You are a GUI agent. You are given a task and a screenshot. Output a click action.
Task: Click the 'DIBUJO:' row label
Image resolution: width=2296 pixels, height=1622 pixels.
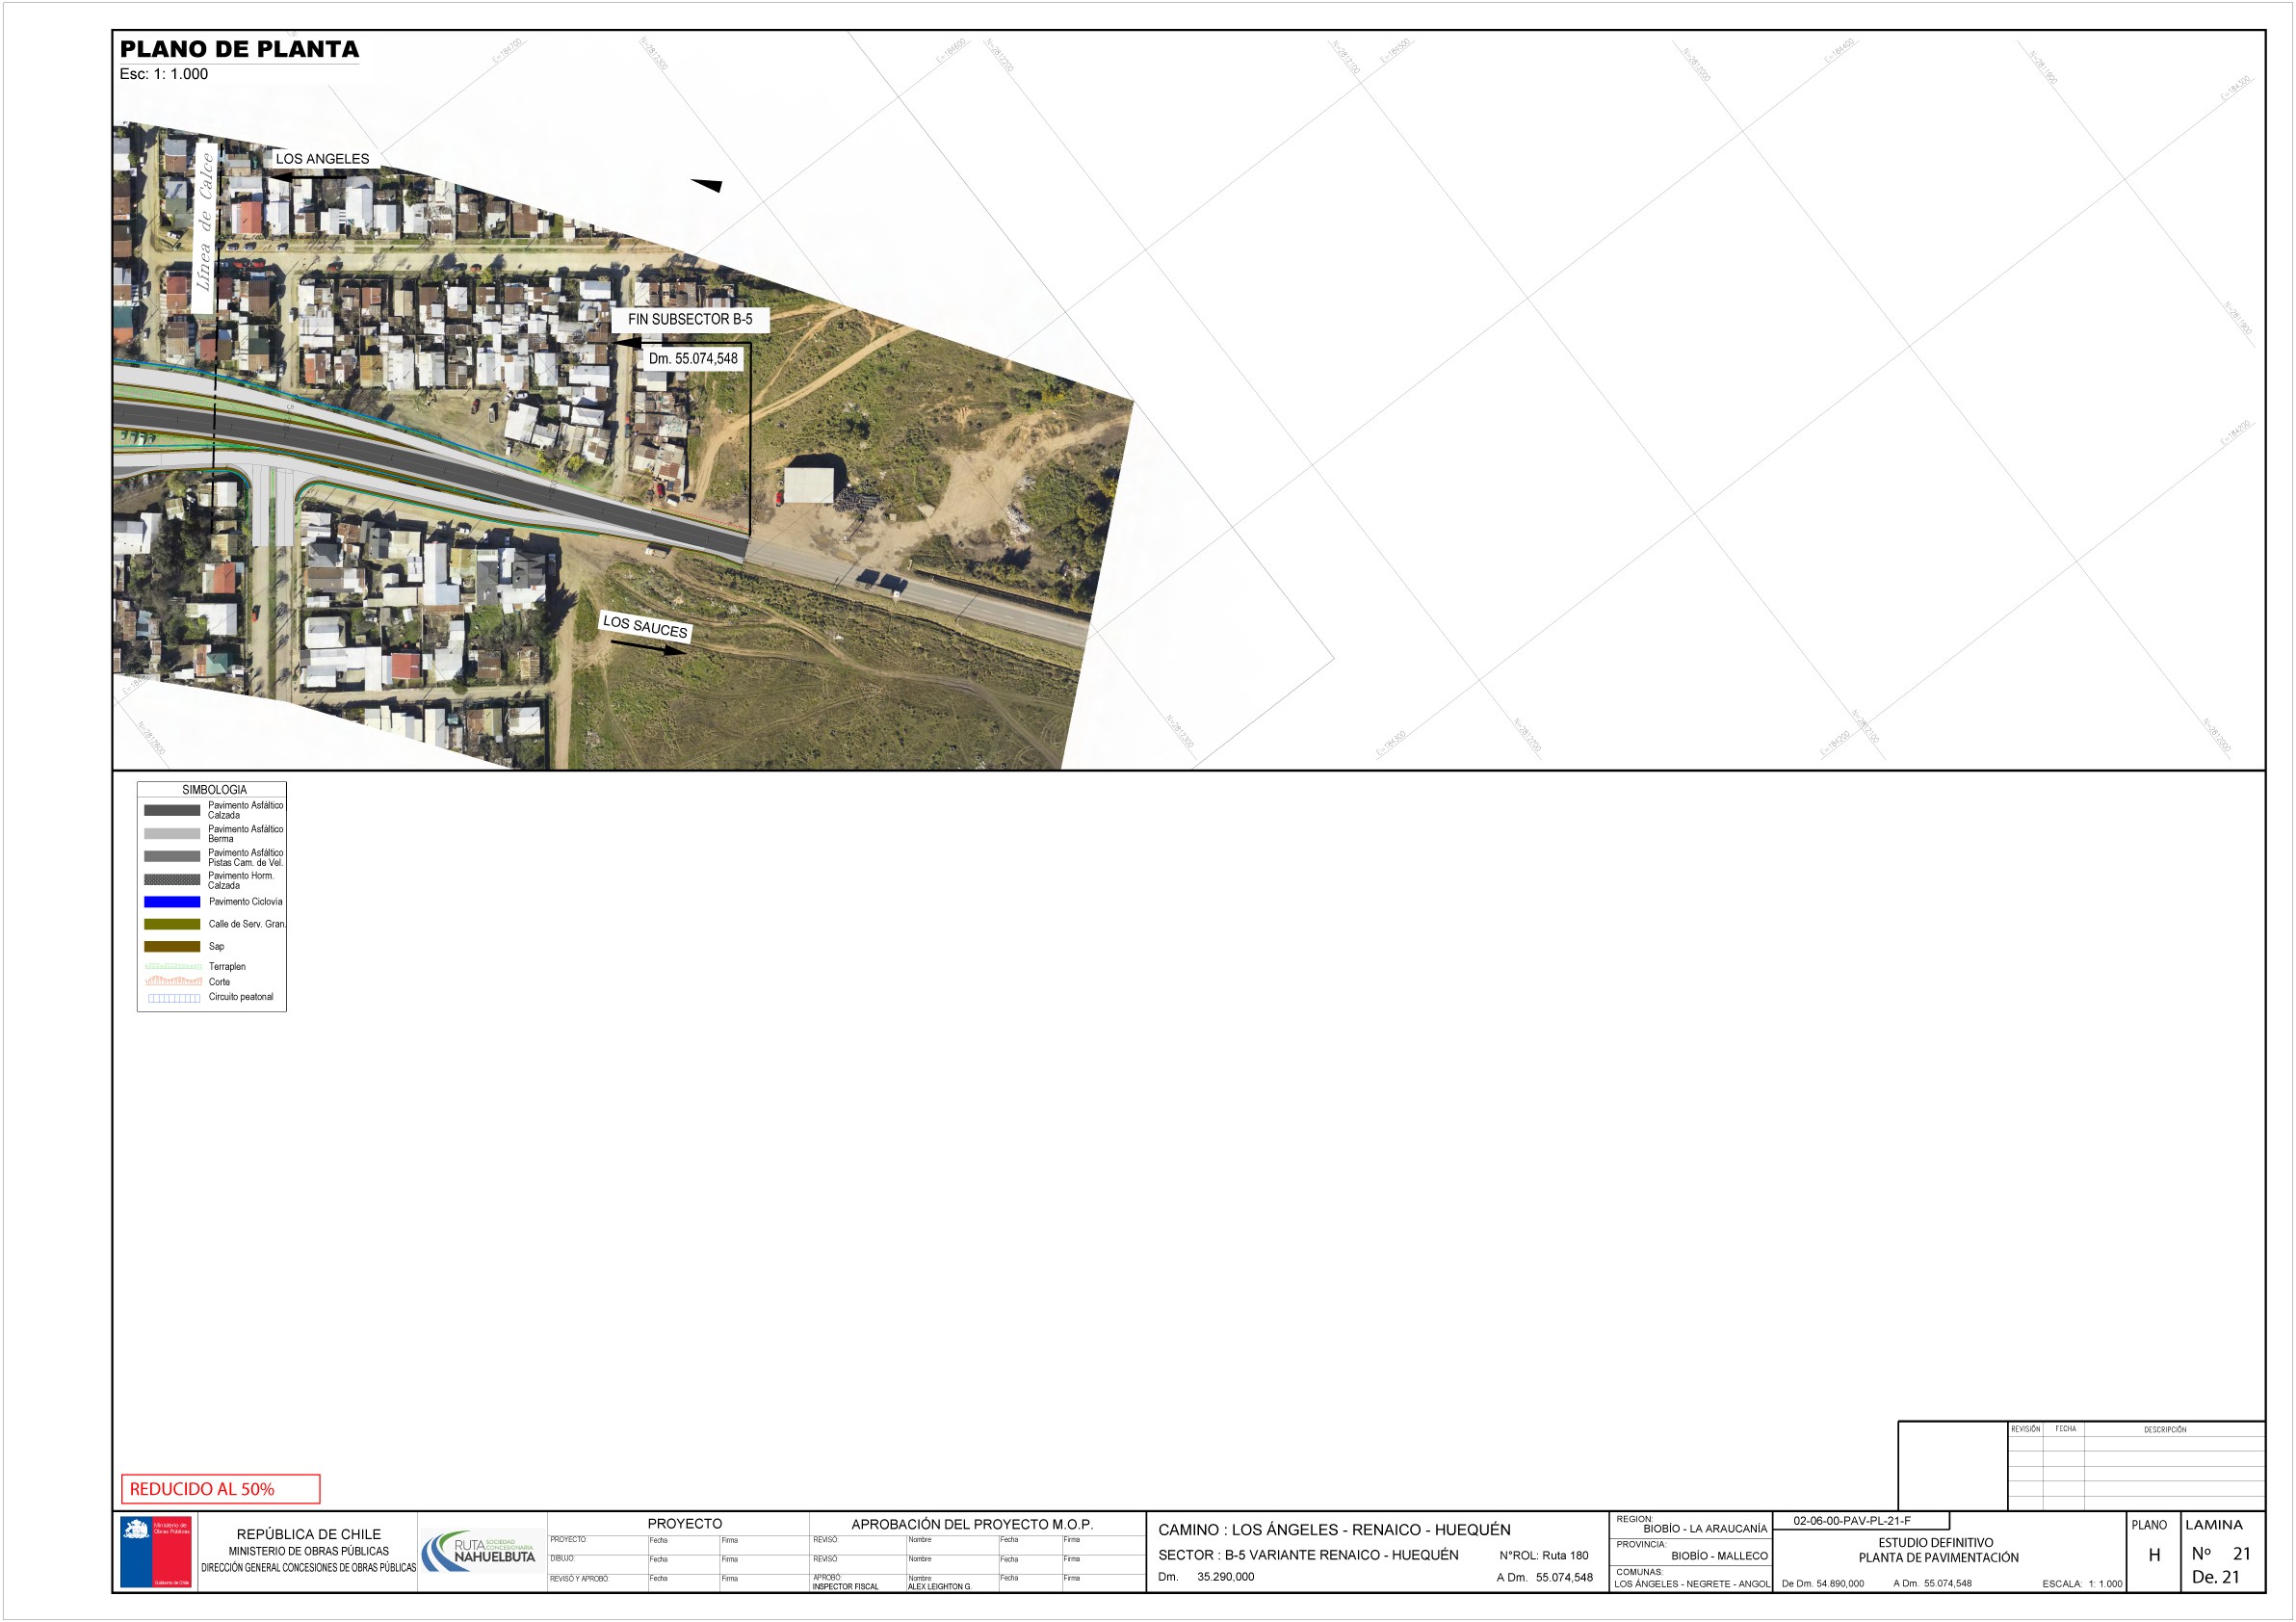coord(562,1558)
